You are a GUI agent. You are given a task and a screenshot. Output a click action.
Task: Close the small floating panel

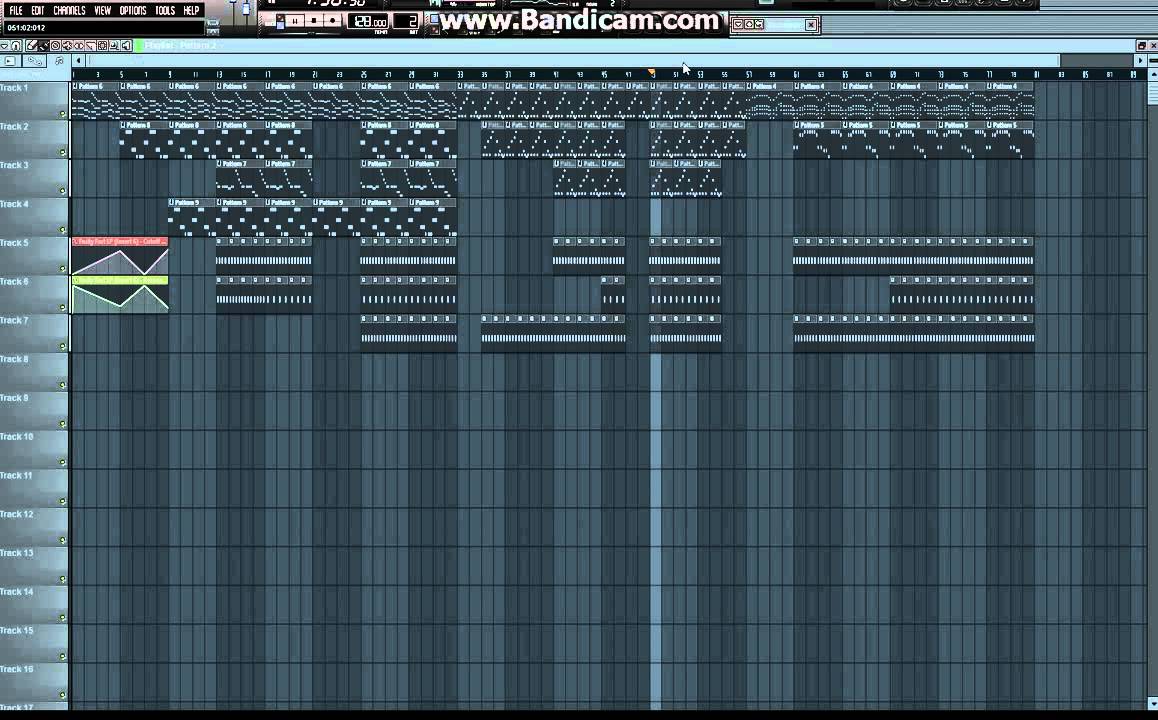tap(811, 24)
